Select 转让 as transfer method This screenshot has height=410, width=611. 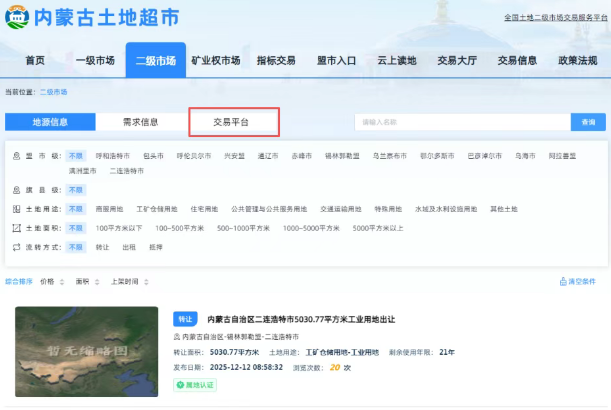click(x=102, y=246)
